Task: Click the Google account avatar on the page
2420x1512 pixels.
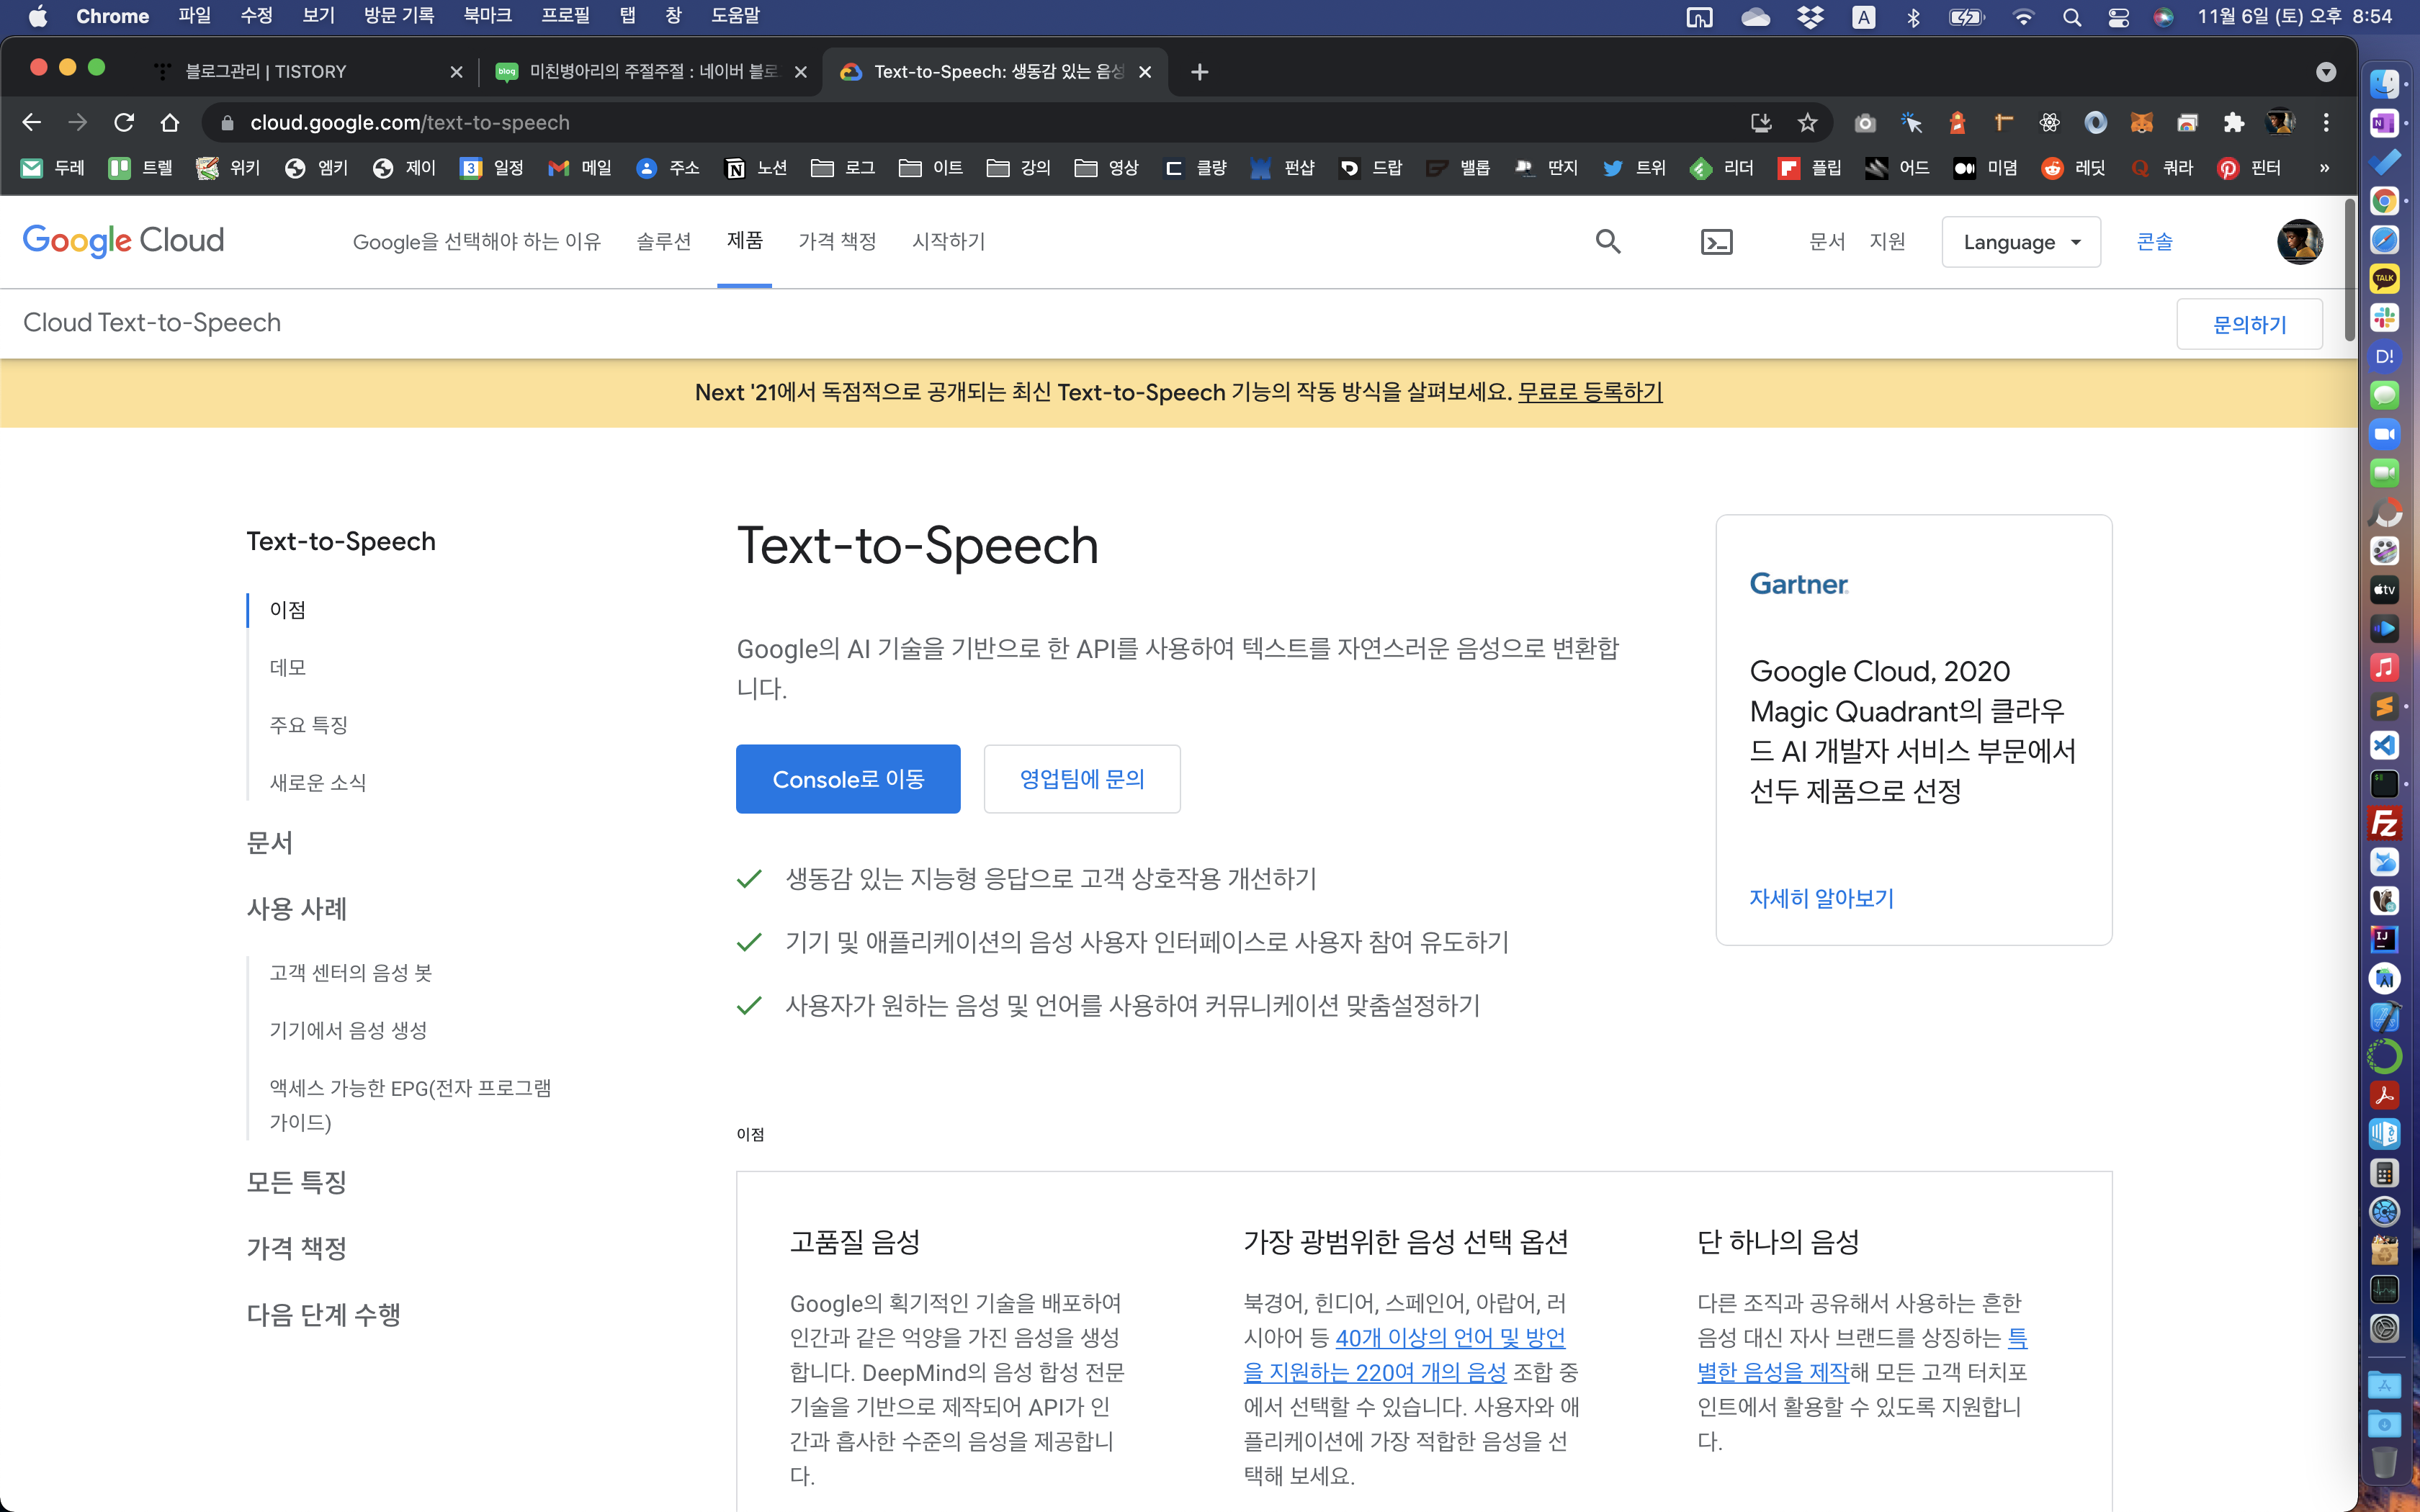Action: (x=2299, y=241)
